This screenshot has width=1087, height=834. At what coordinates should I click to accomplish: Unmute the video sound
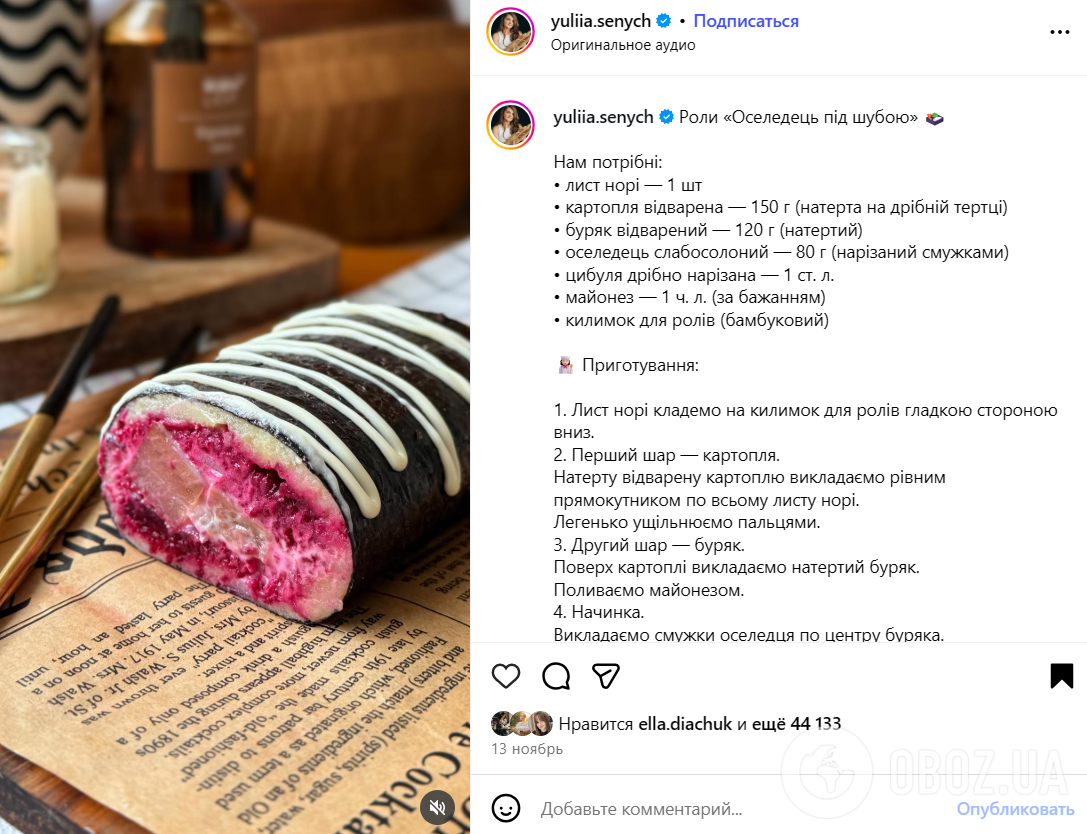437,807
